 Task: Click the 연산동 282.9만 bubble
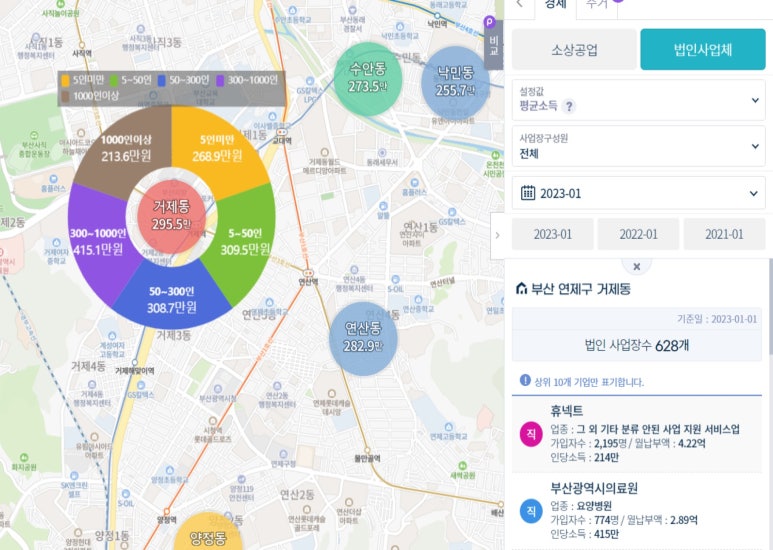point(363,338)
